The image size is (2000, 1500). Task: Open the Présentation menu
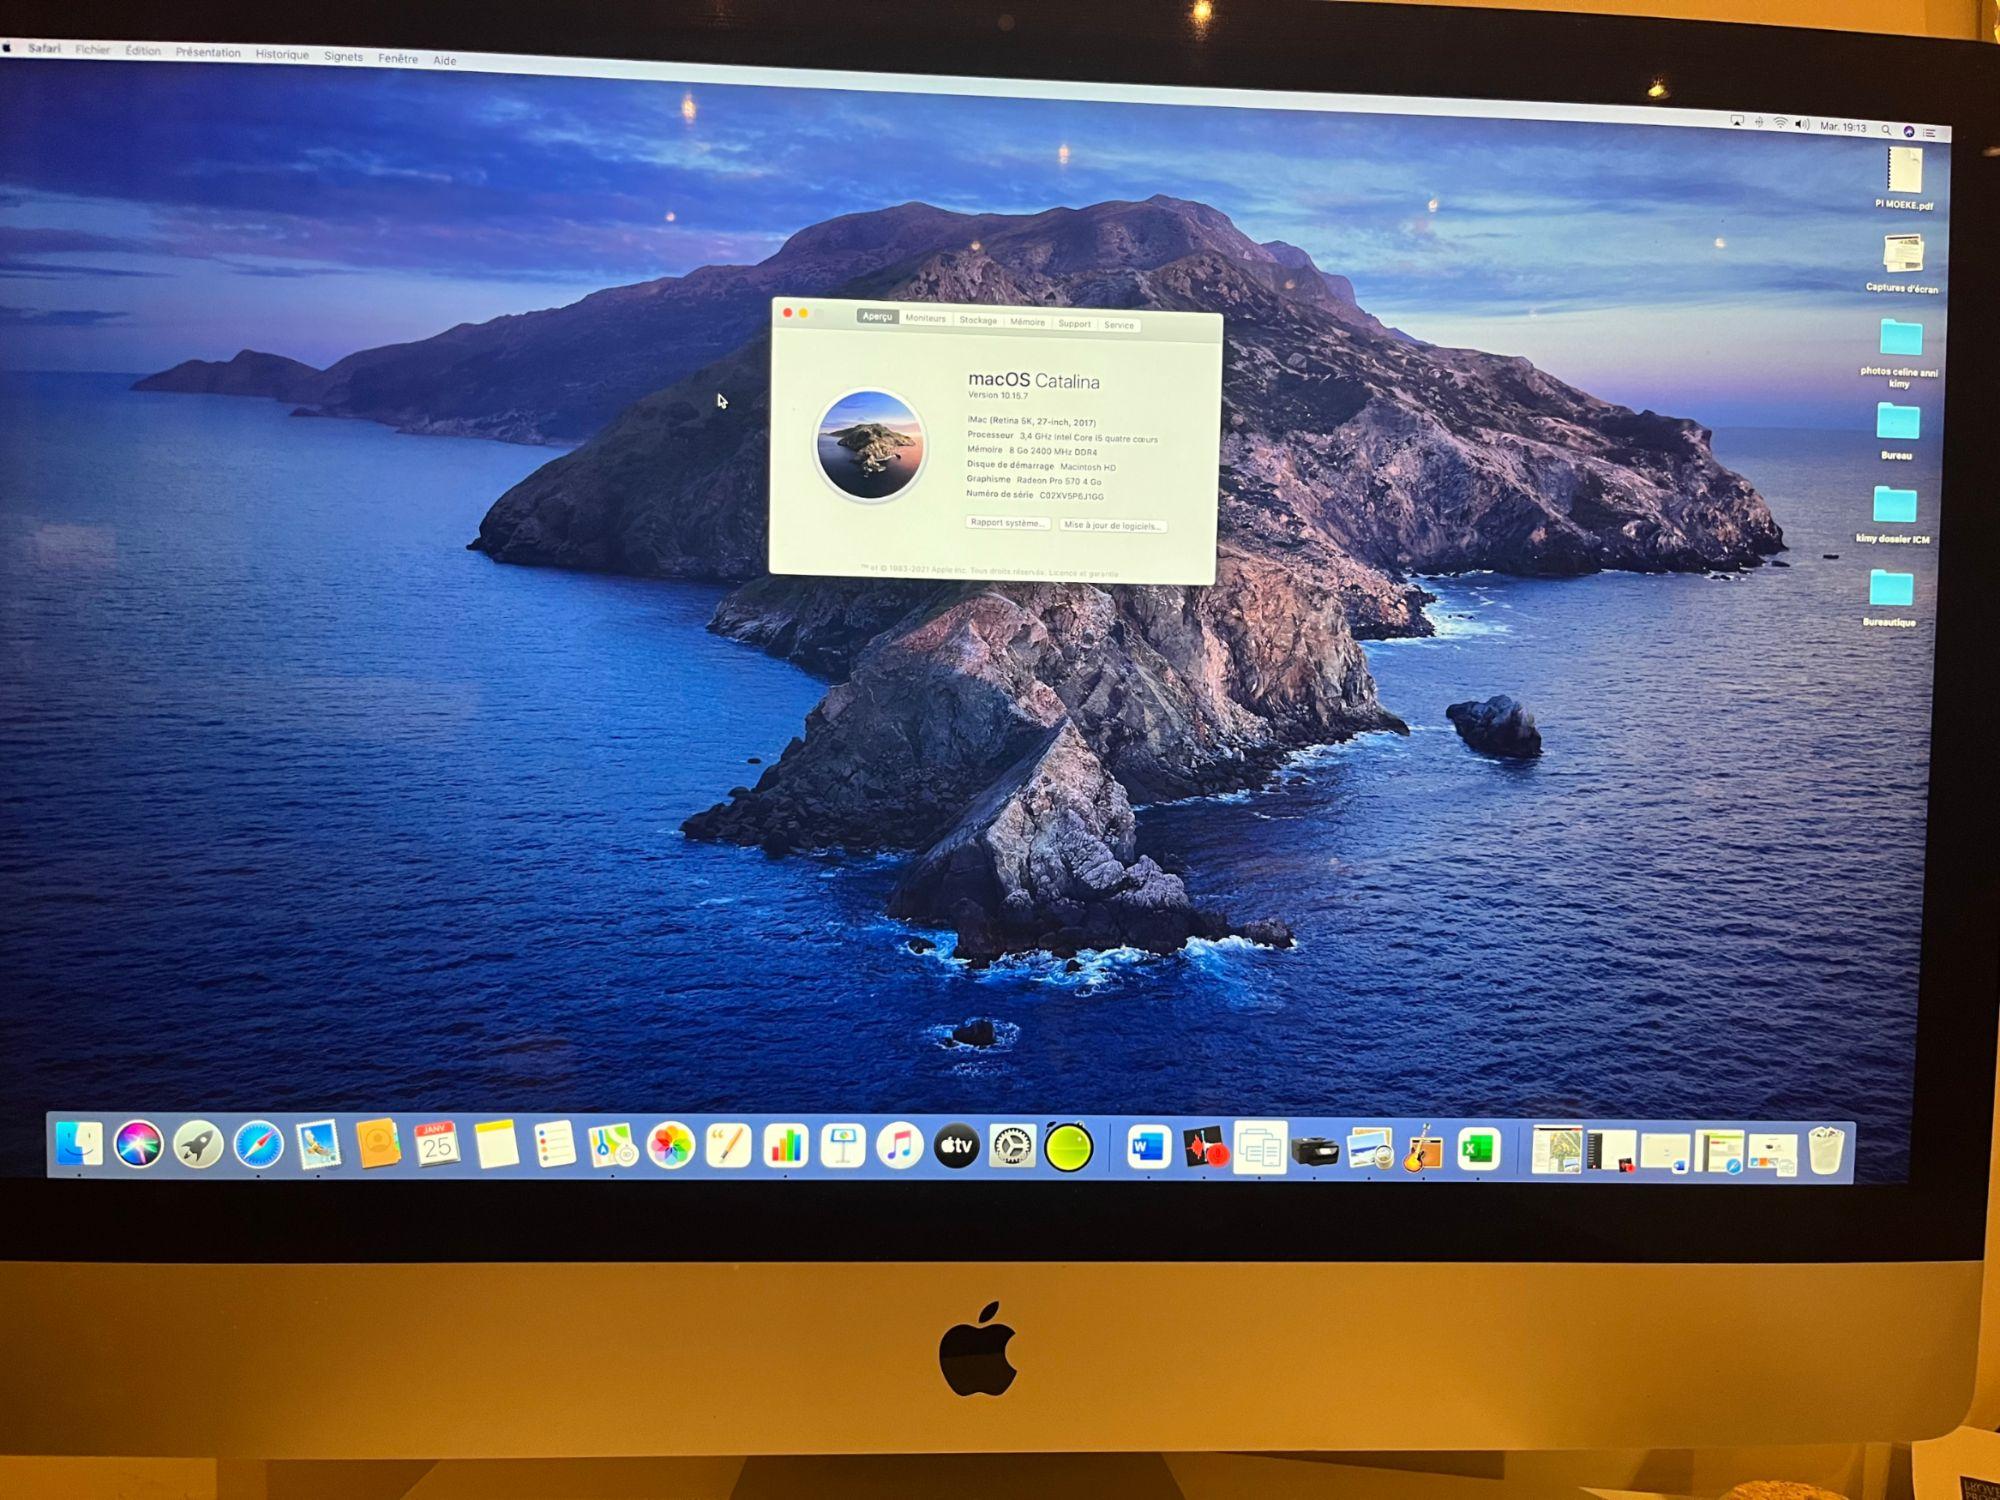pos(208,52)
